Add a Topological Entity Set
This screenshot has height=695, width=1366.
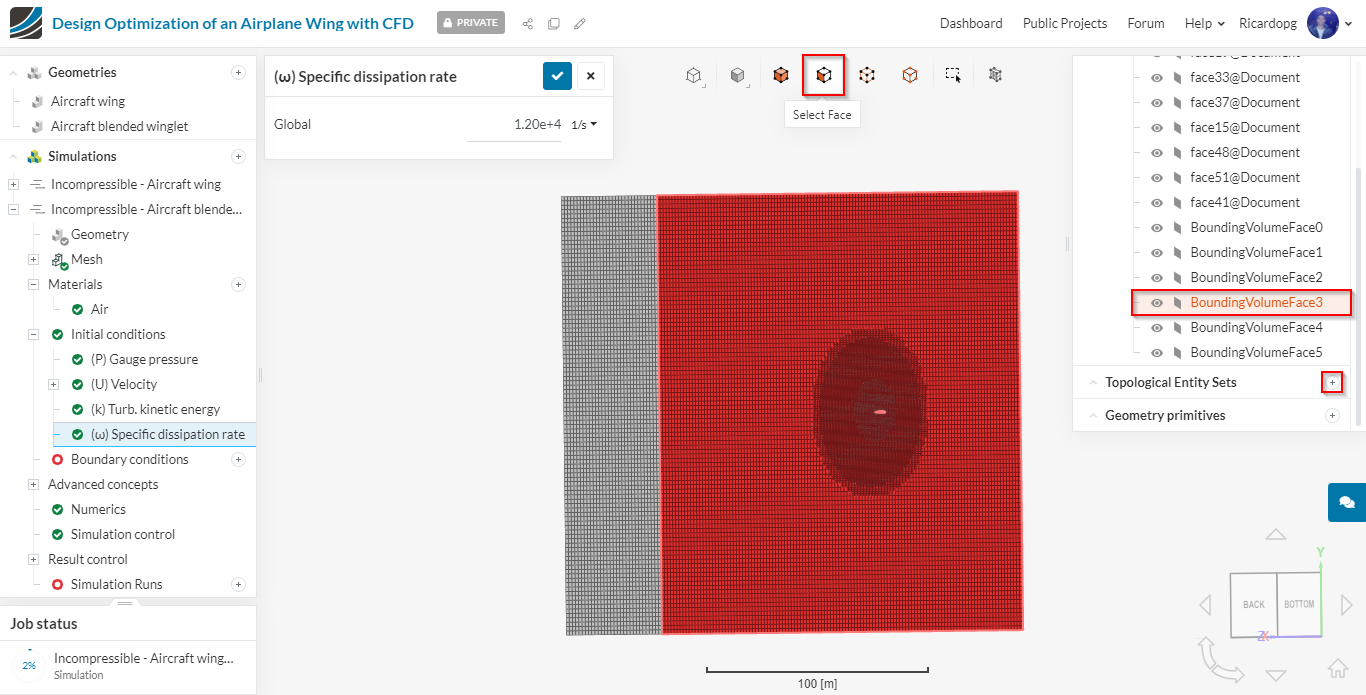pos(1332,382)
